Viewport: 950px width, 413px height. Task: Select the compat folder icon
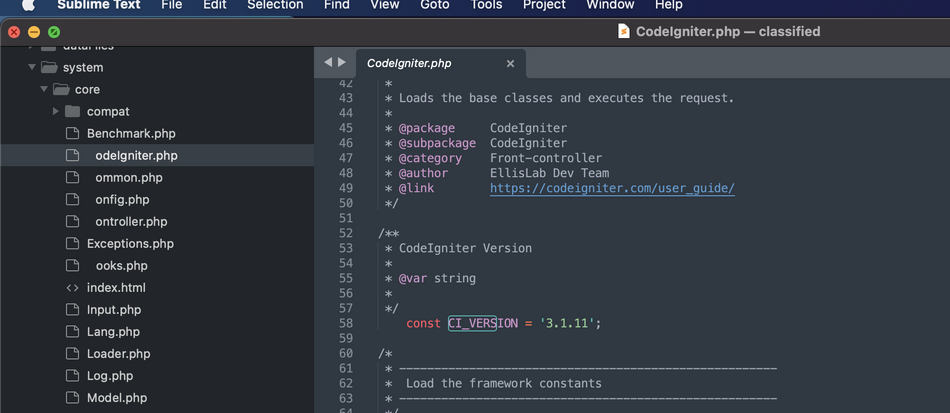(73, 111)
